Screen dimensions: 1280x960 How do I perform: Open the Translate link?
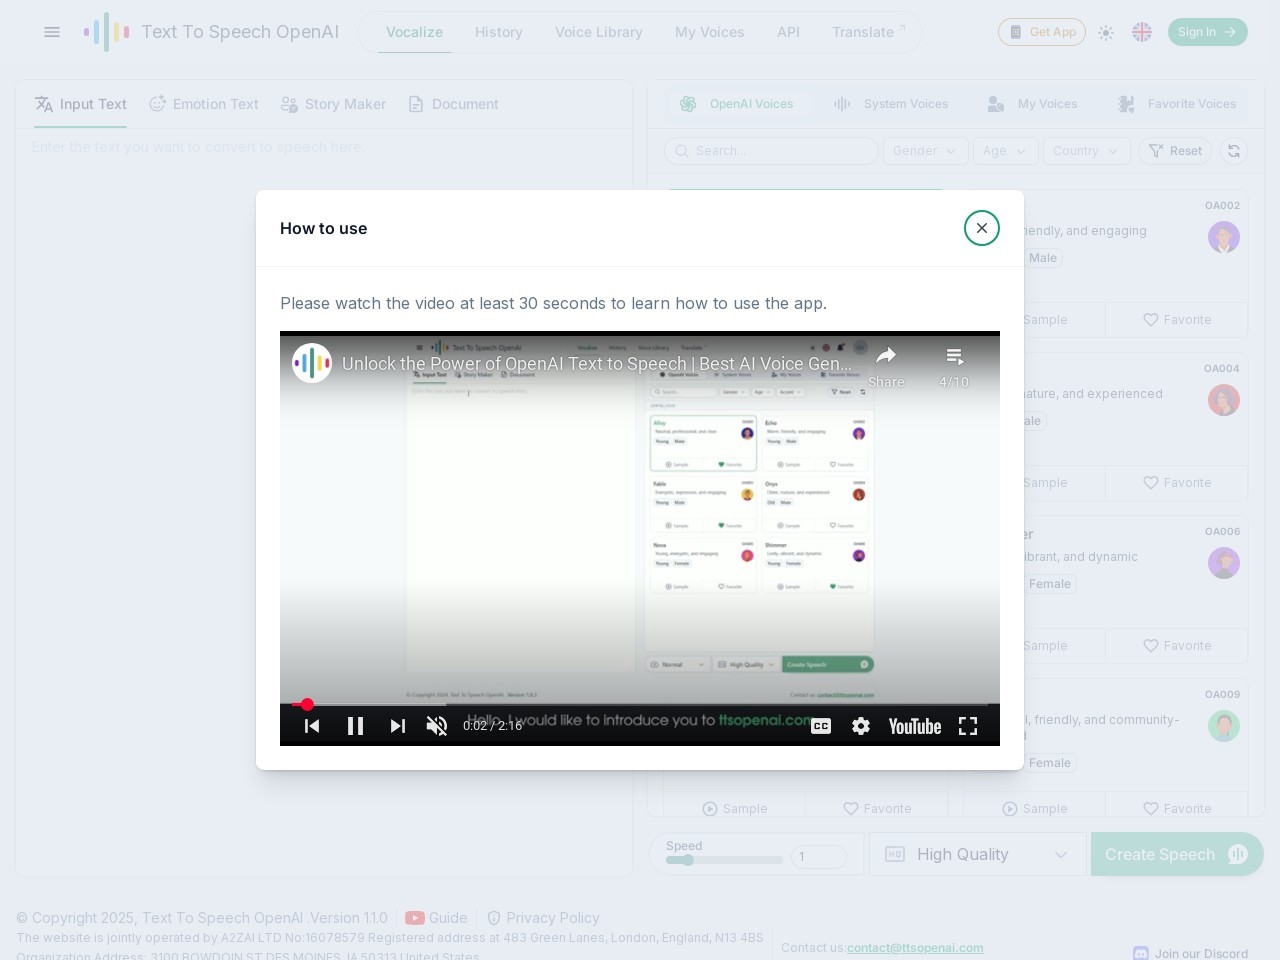tap(868, 32)
